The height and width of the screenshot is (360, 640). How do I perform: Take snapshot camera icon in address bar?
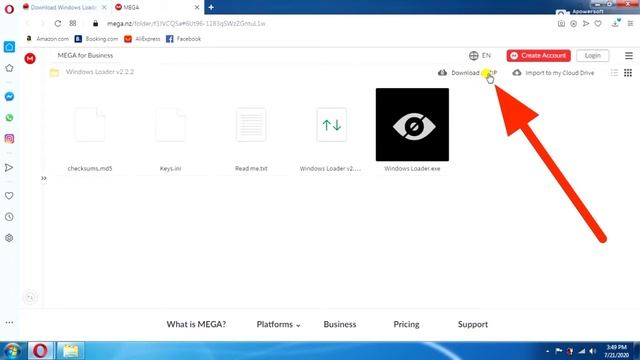pyautogui.click(x=561, y=24)
